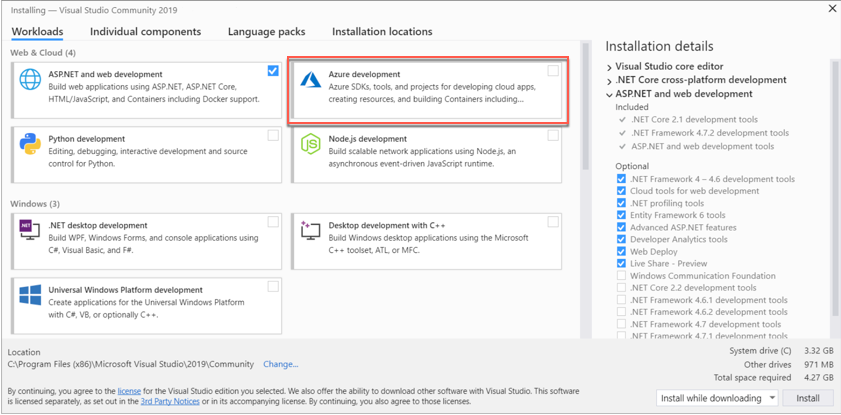
Task: Click the System drive (C) 3.32 GB value
Action: (x=818, y=351)
